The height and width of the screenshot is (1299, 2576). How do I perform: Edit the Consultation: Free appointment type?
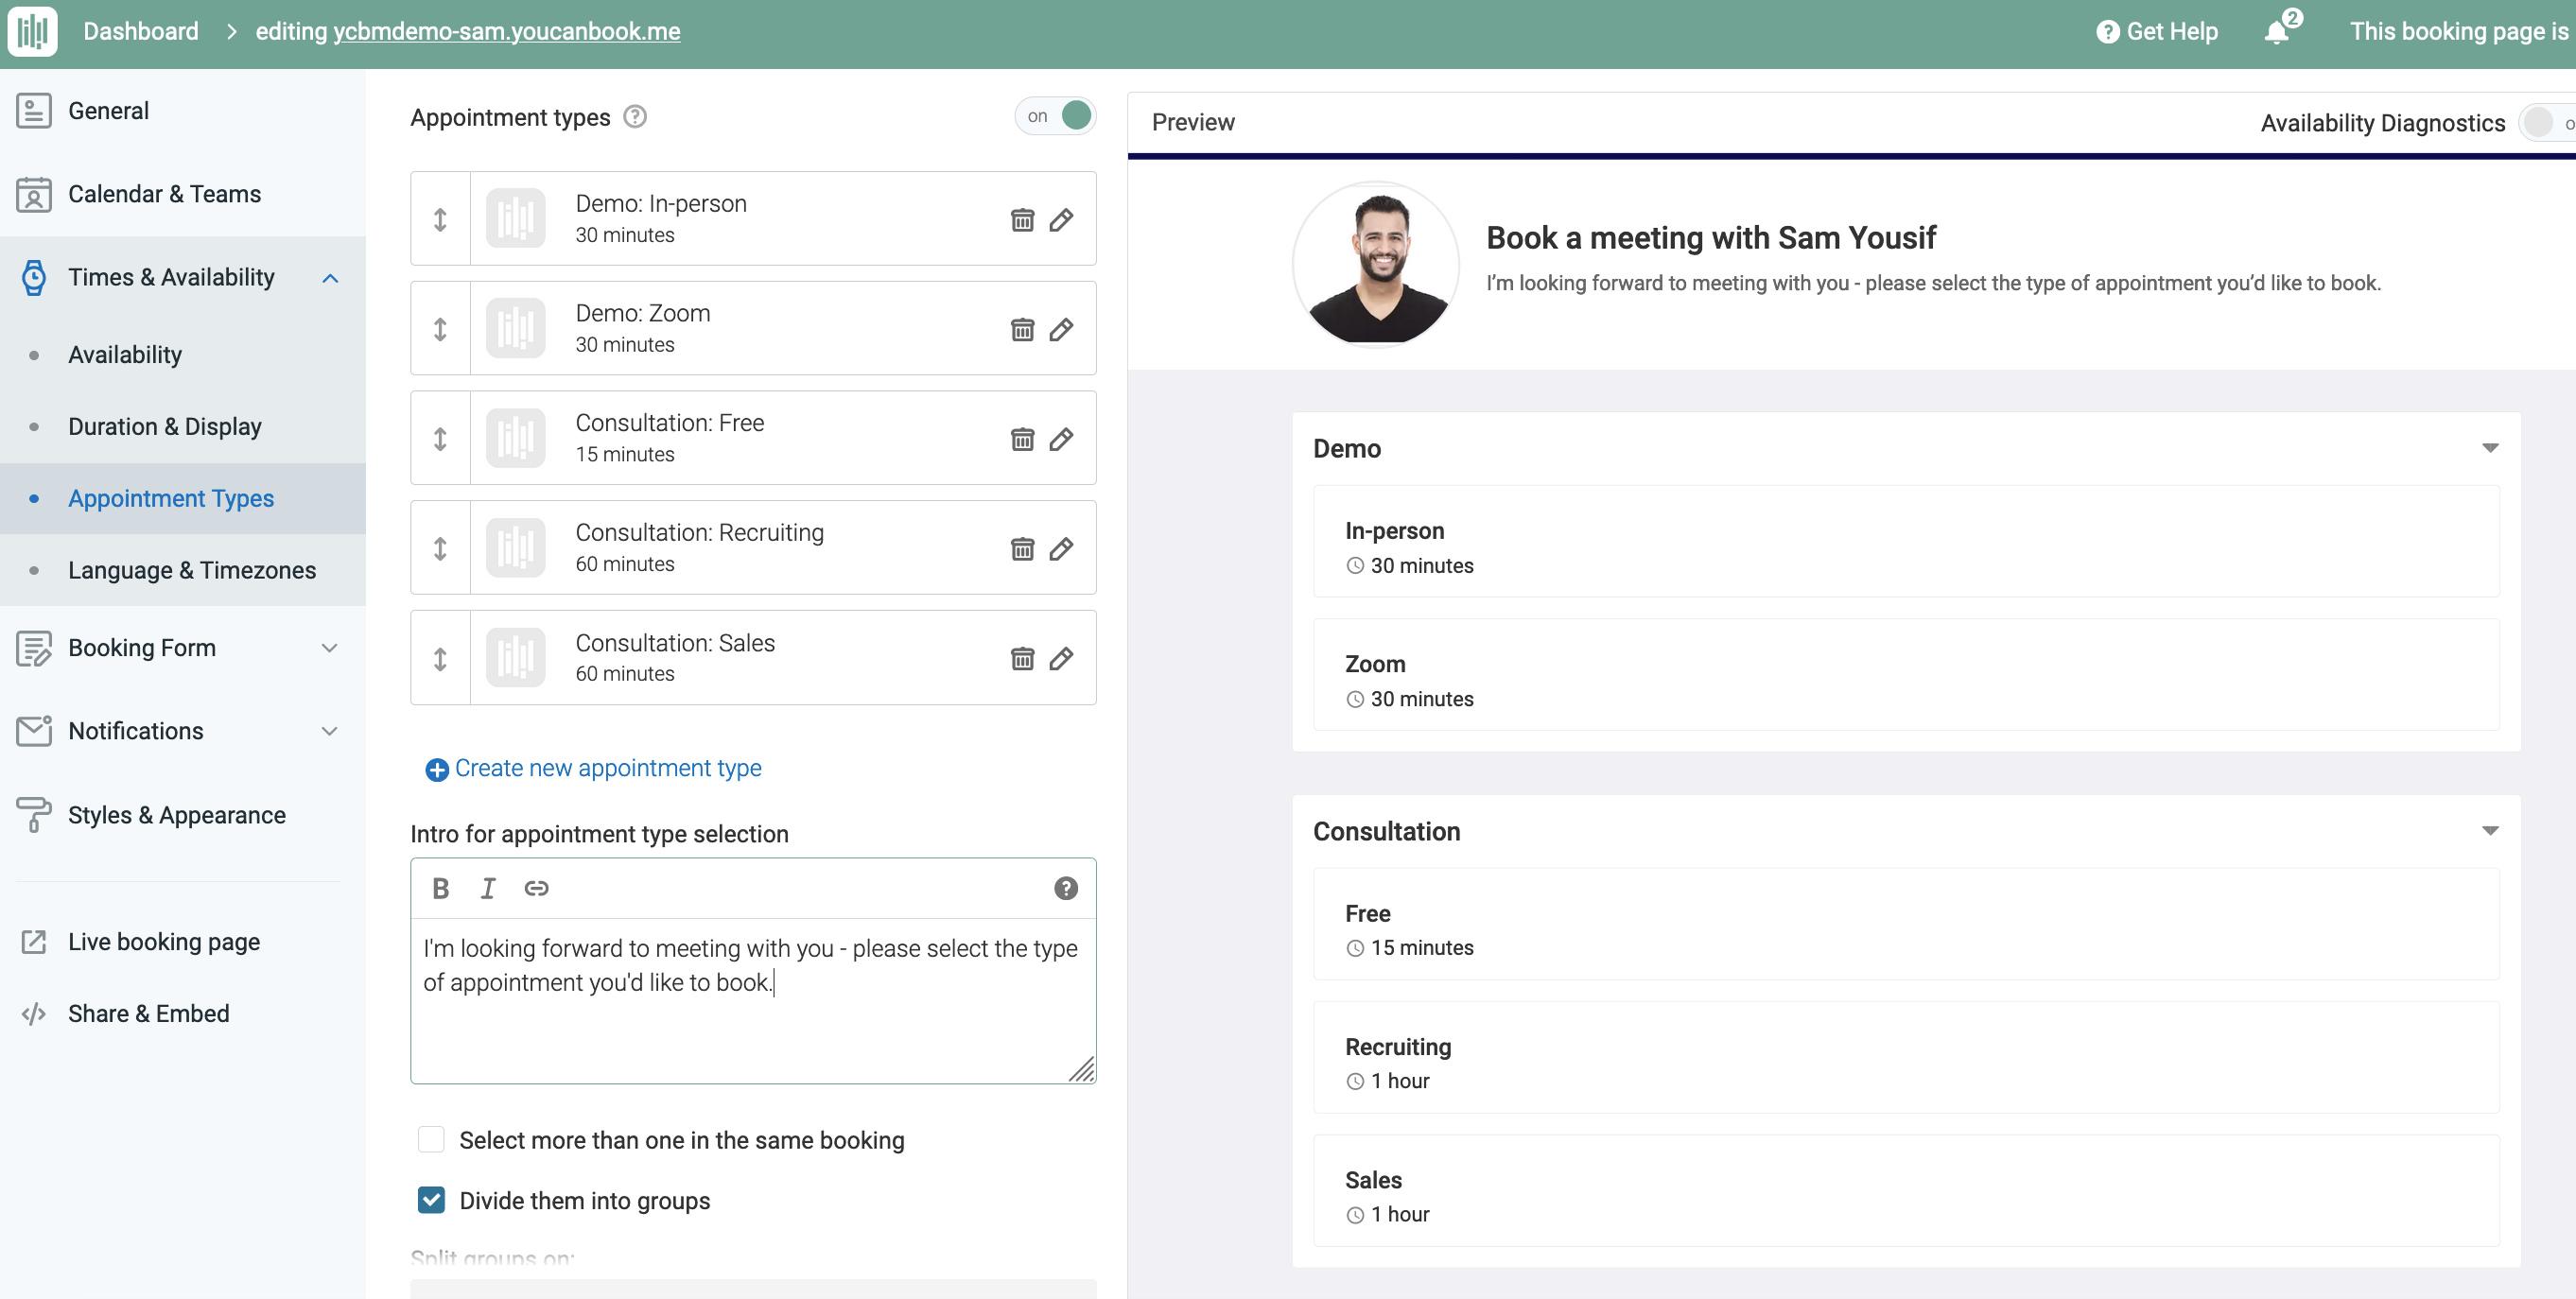click(1061, 439)
